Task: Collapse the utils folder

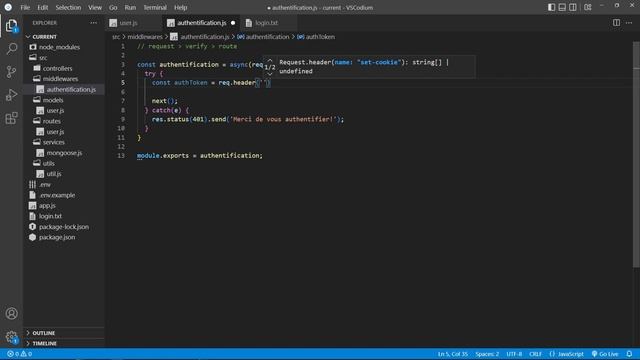Action: pos(49,163)
